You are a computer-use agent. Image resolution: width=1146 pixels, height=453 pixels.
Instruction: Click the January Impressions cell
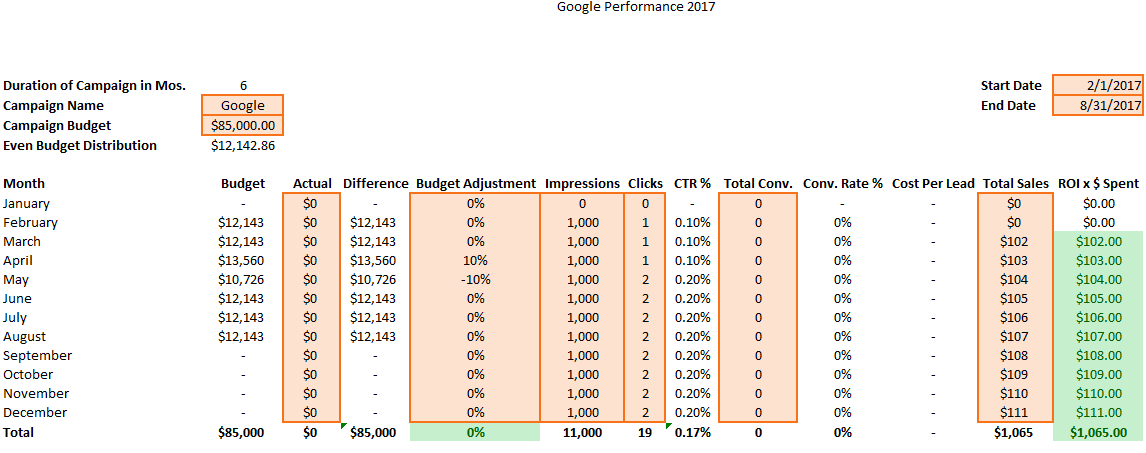click(582, 203)
